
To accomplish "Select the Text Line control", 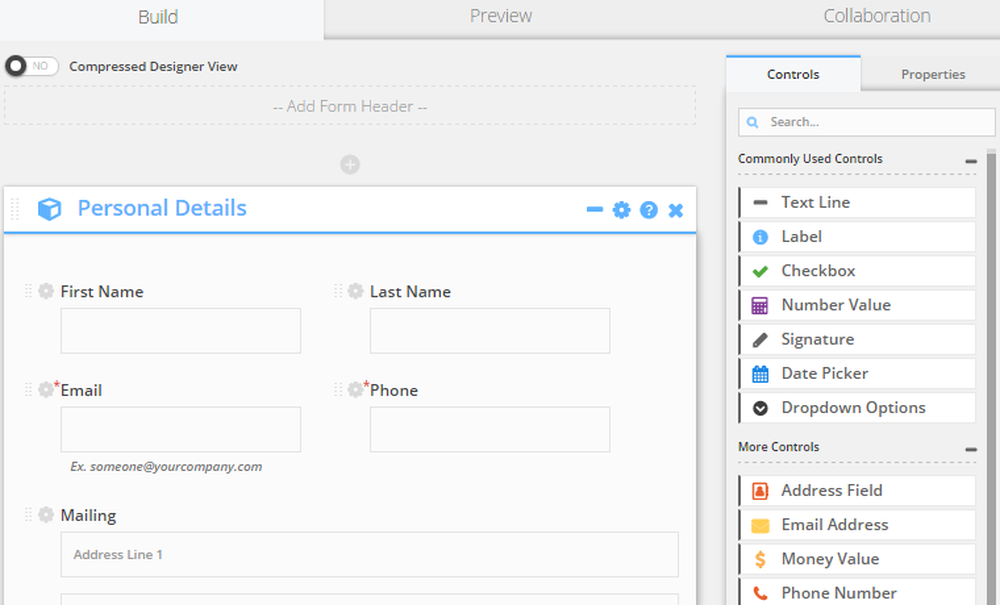I will 857,202.
